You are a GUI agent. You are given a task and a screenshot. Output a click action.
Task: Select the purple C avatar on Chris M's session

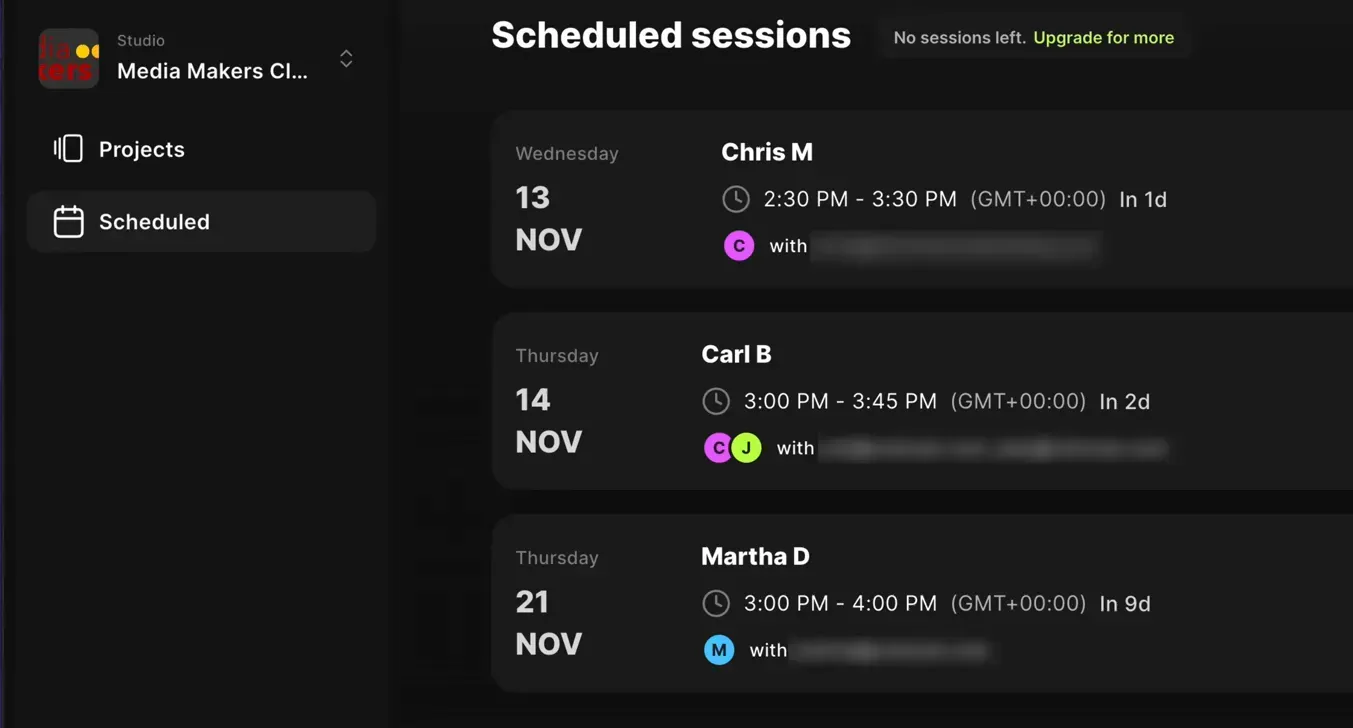pyautogui.click(x=738, y=245)
